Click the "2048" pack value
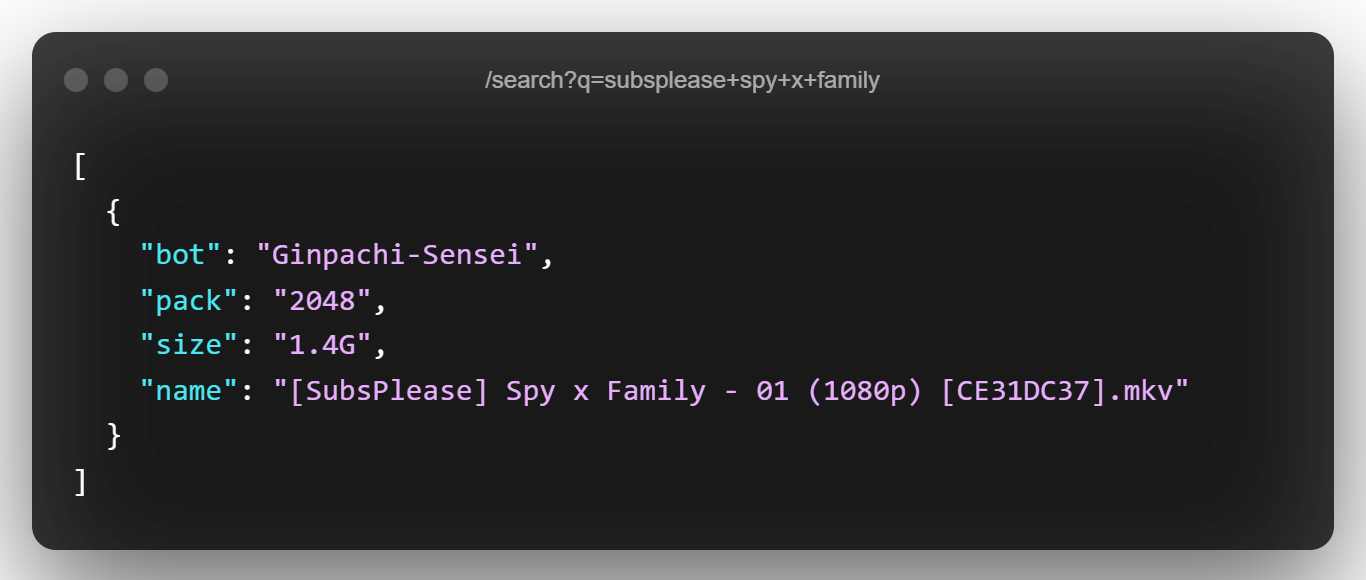The height and width of the screenshot is (580, 1366). [x=322, y=300]
